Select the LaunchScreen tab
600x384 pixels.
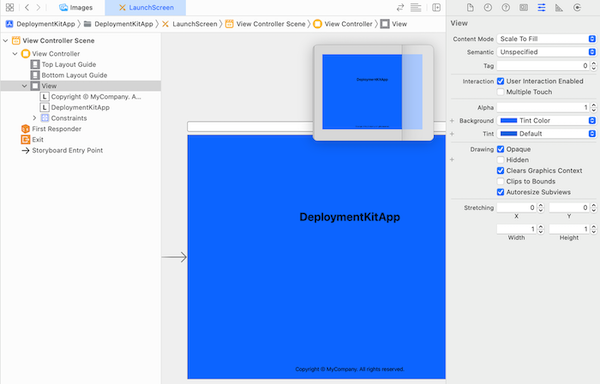pos(146,7)
